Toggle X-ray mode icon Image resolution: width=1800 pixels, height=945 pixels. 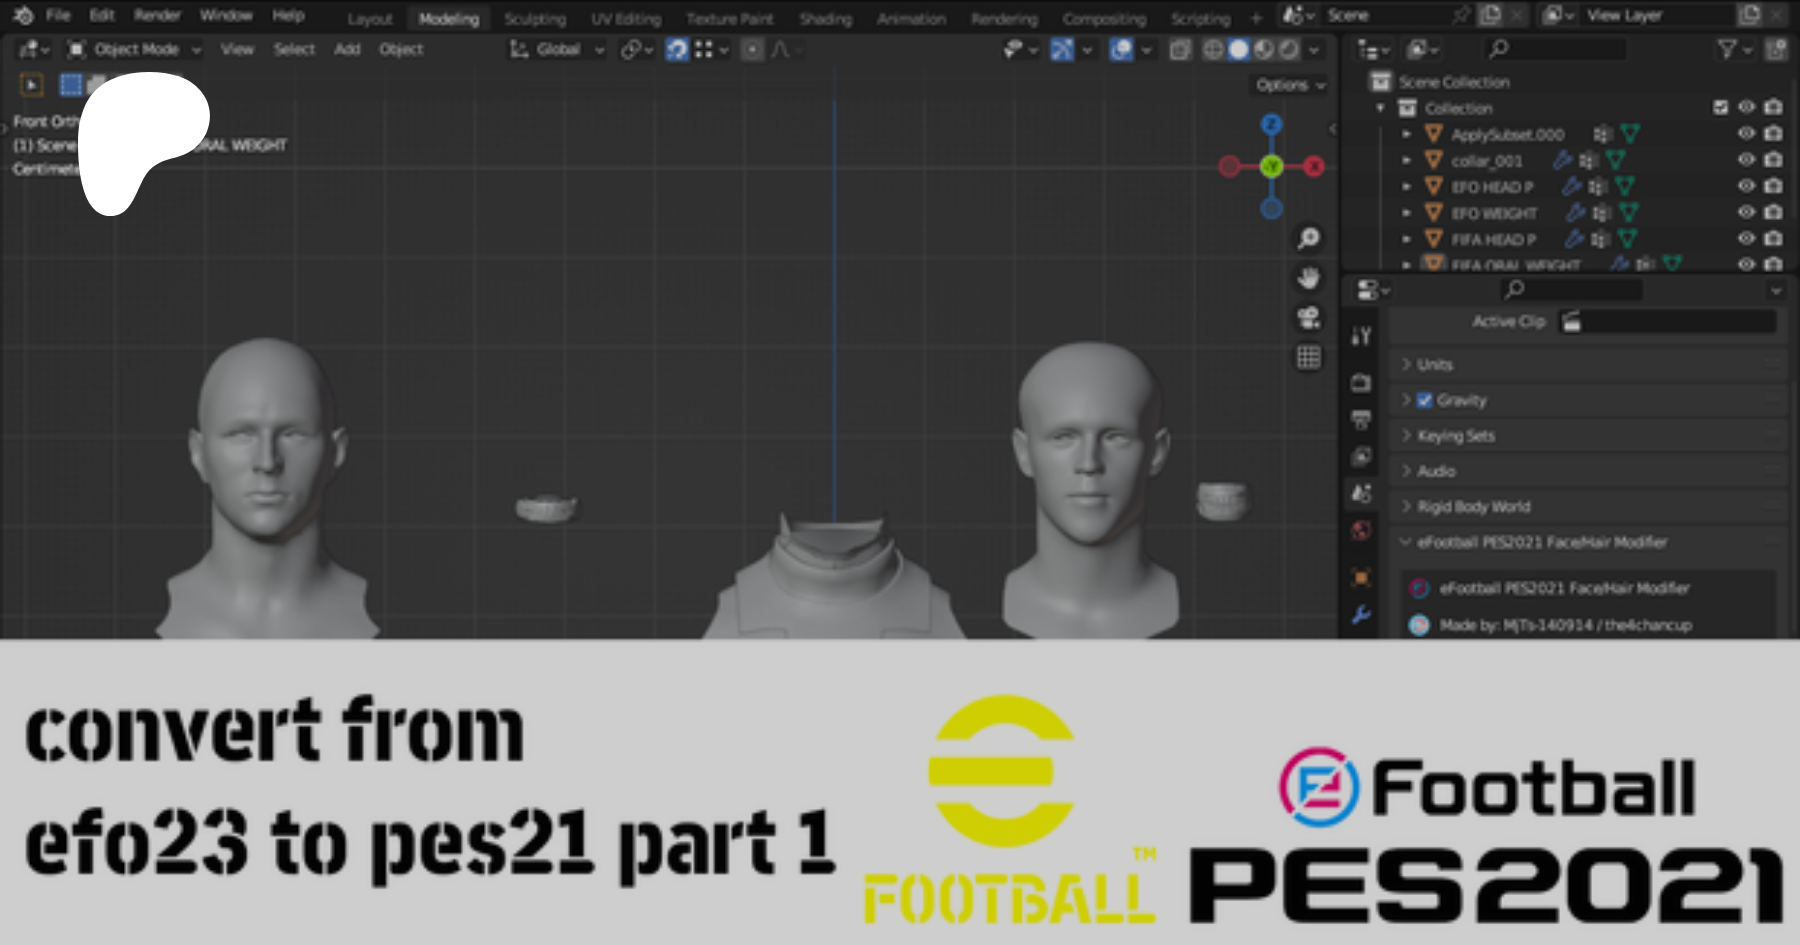(1180, 49)
